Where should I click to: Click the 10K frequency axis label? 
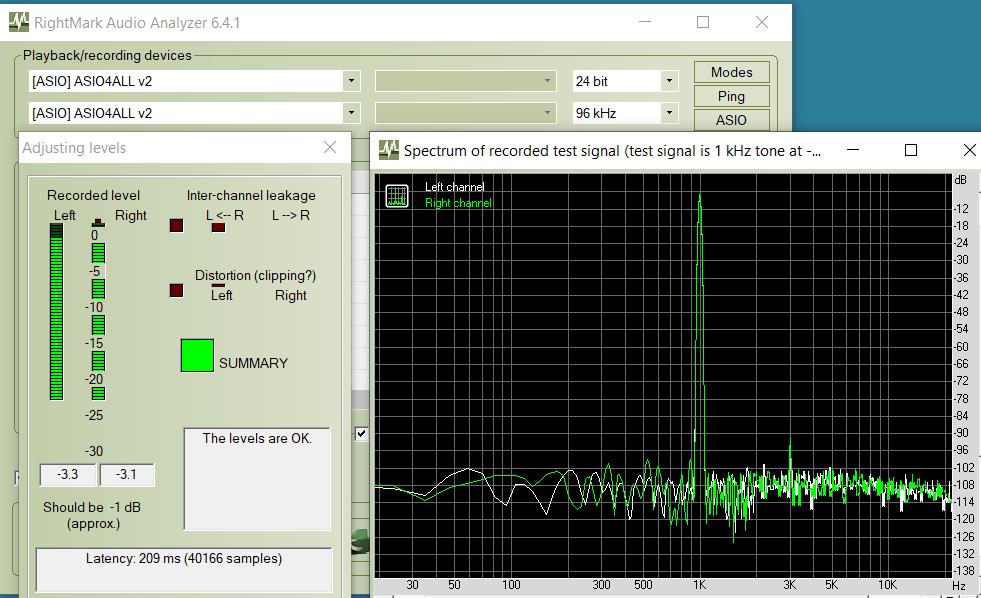click(887, 585)
